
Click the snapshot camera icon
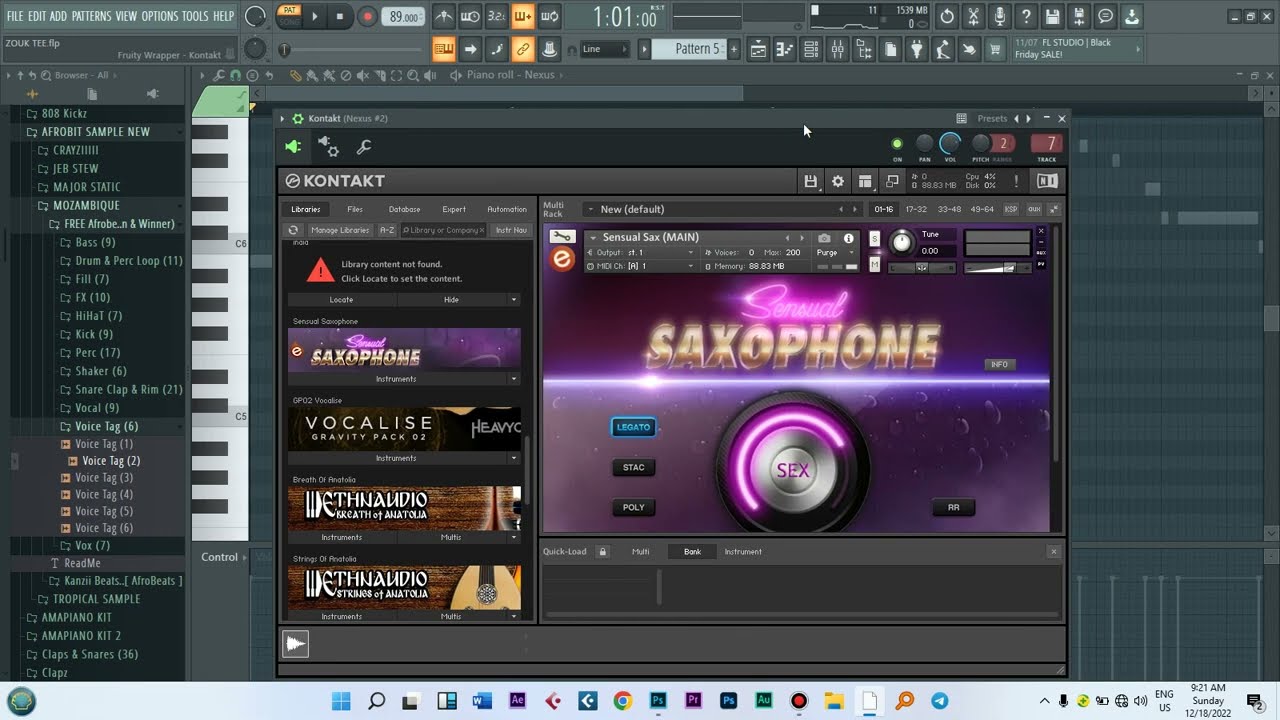[824, 238]
